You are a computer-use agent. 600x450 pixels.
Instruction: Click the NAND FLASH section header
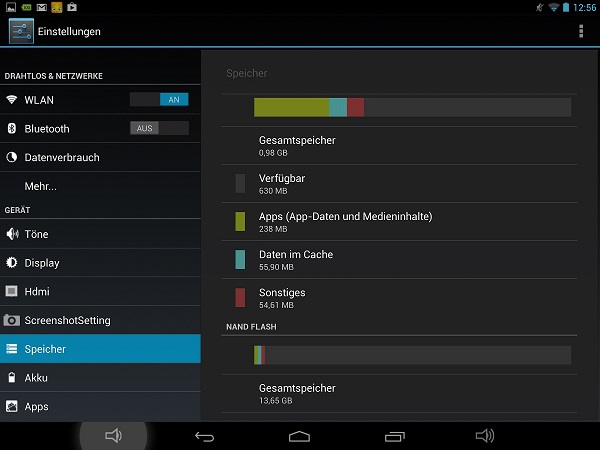point(251,327)
